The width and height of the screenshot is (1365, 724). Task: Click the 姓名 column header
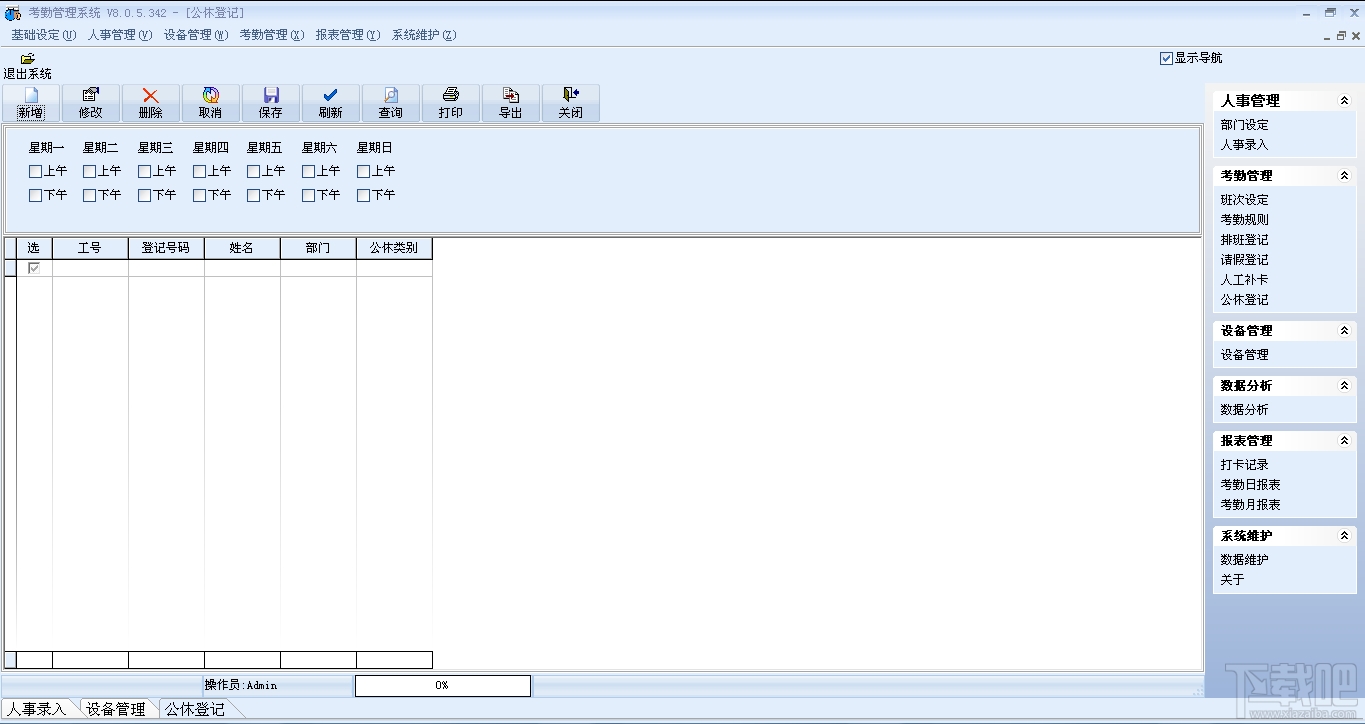[x=242, y=248]
